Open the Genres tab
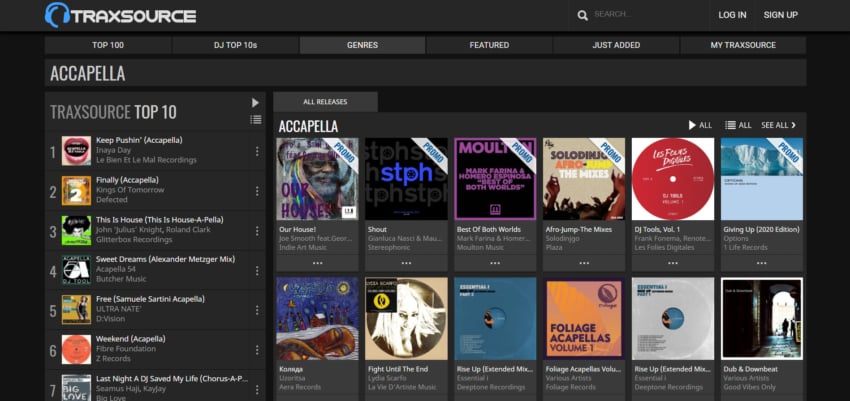850x401 pixels. (362, 45)
